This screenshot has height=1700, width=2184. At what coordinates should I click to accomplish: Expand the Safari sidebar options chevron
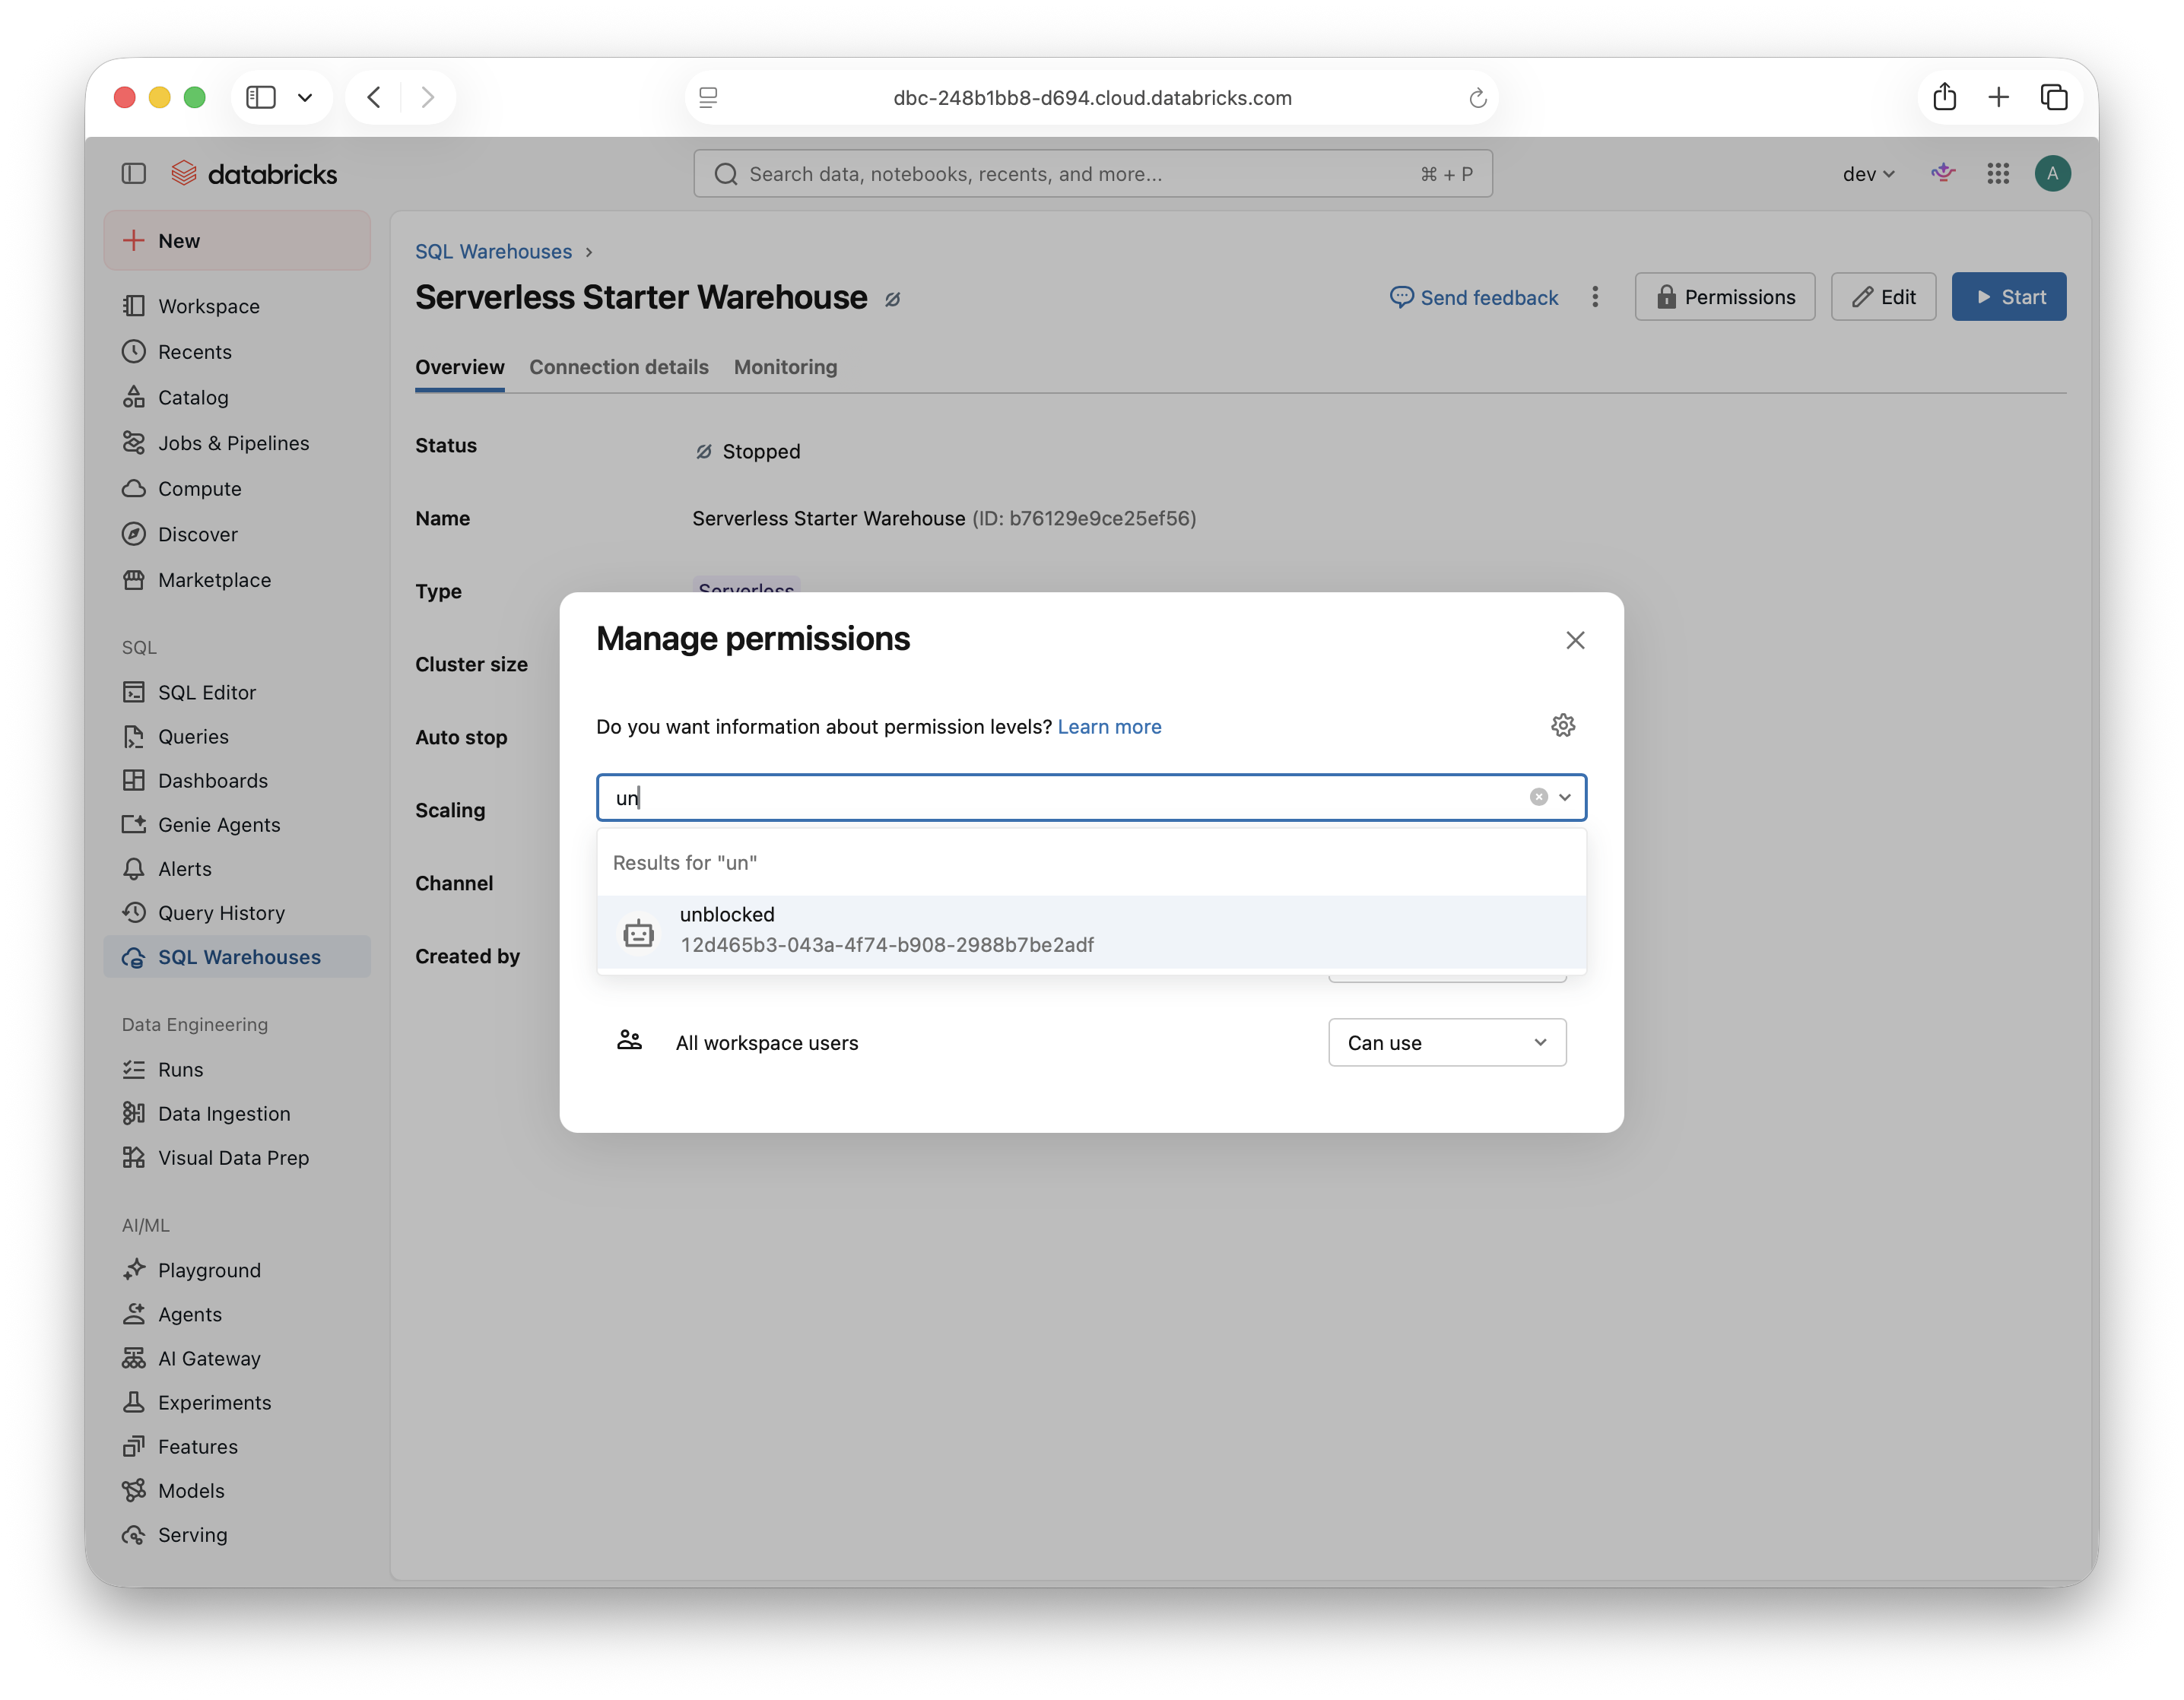click(x=305, y=97)
